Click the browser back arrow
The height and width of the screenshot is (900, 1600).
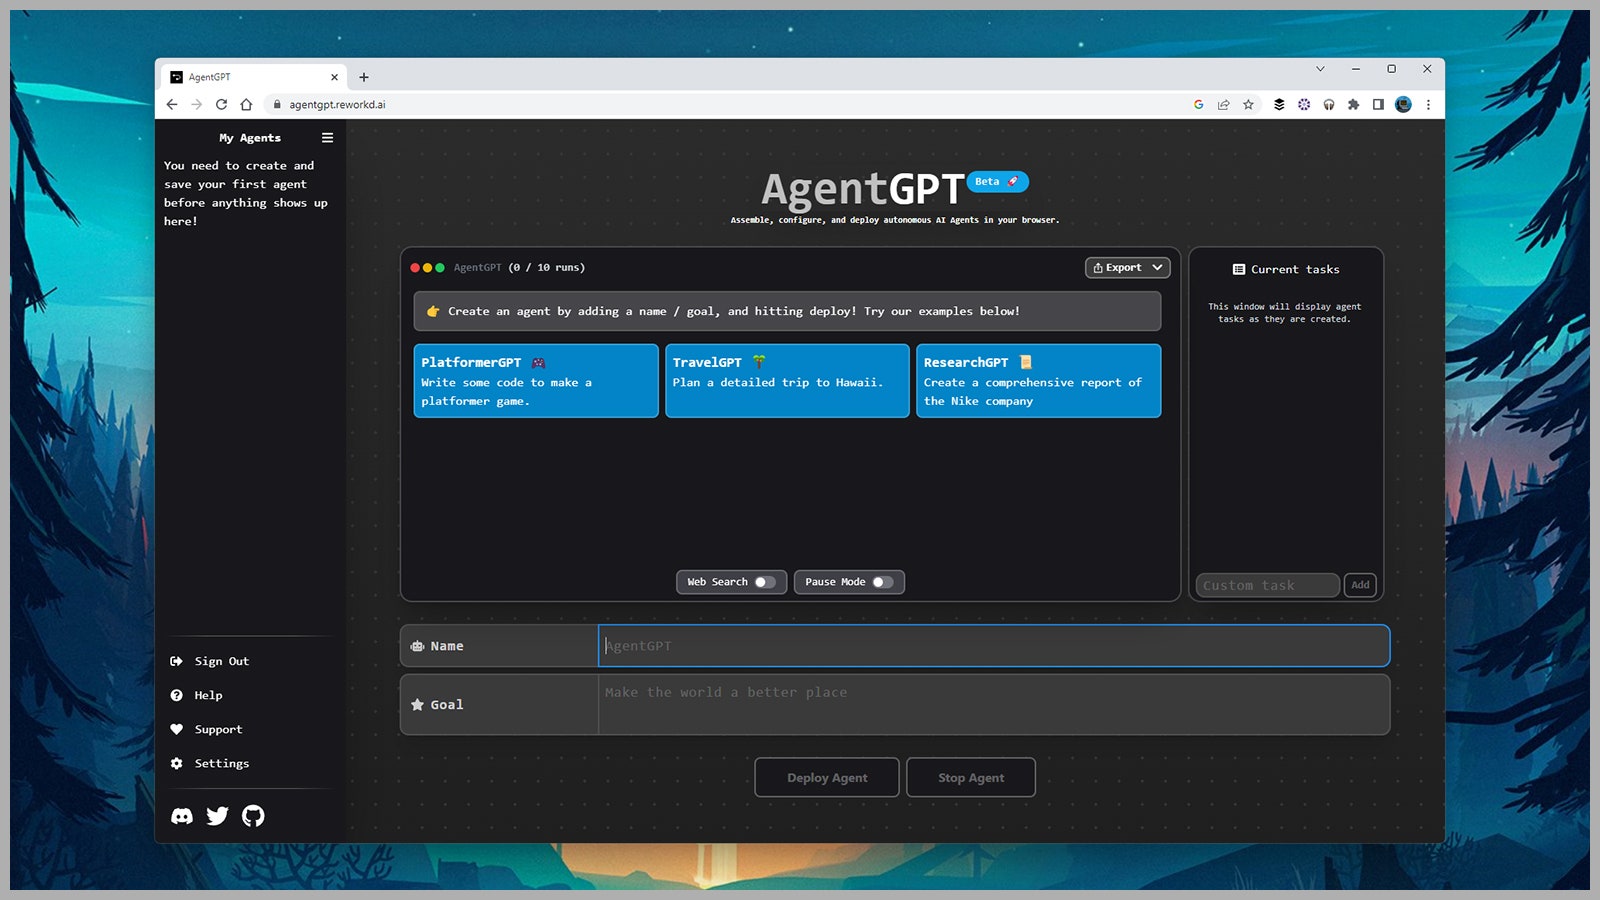click(x=172, y=104)
